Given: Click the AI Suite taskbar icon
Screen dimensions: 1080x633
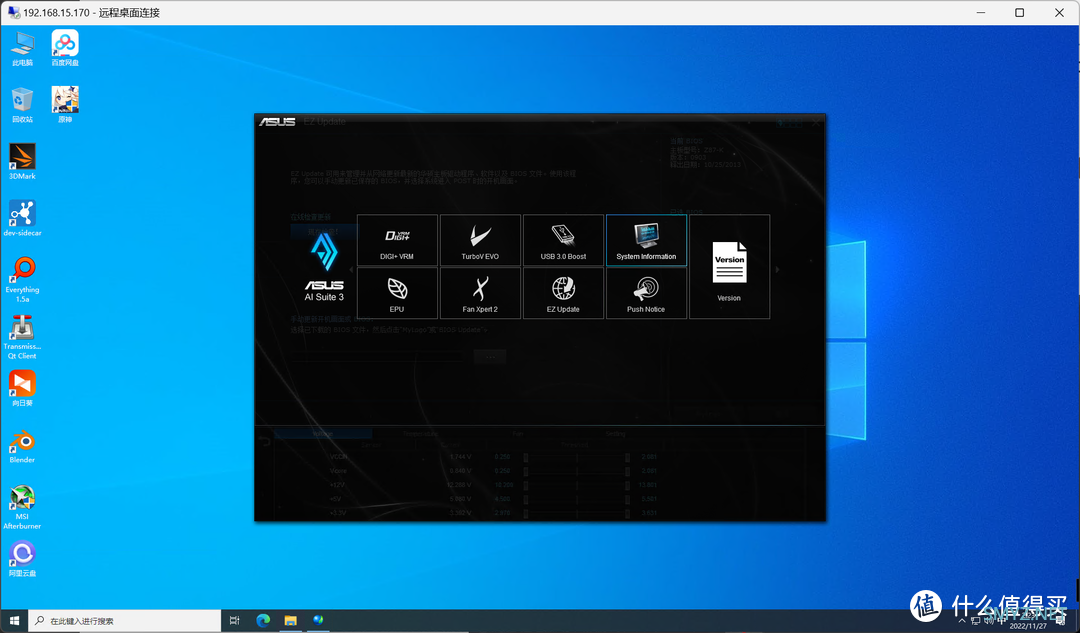Looking at the screenshot, I should pyautogui.click(x=318, y=621).
